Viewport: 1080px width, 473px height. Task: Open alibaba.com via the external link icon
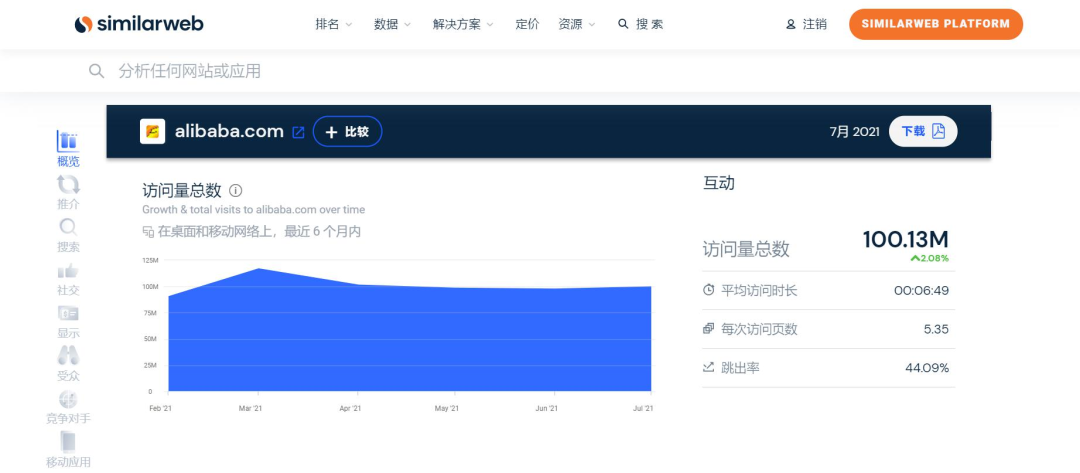[x=298, y=132]
